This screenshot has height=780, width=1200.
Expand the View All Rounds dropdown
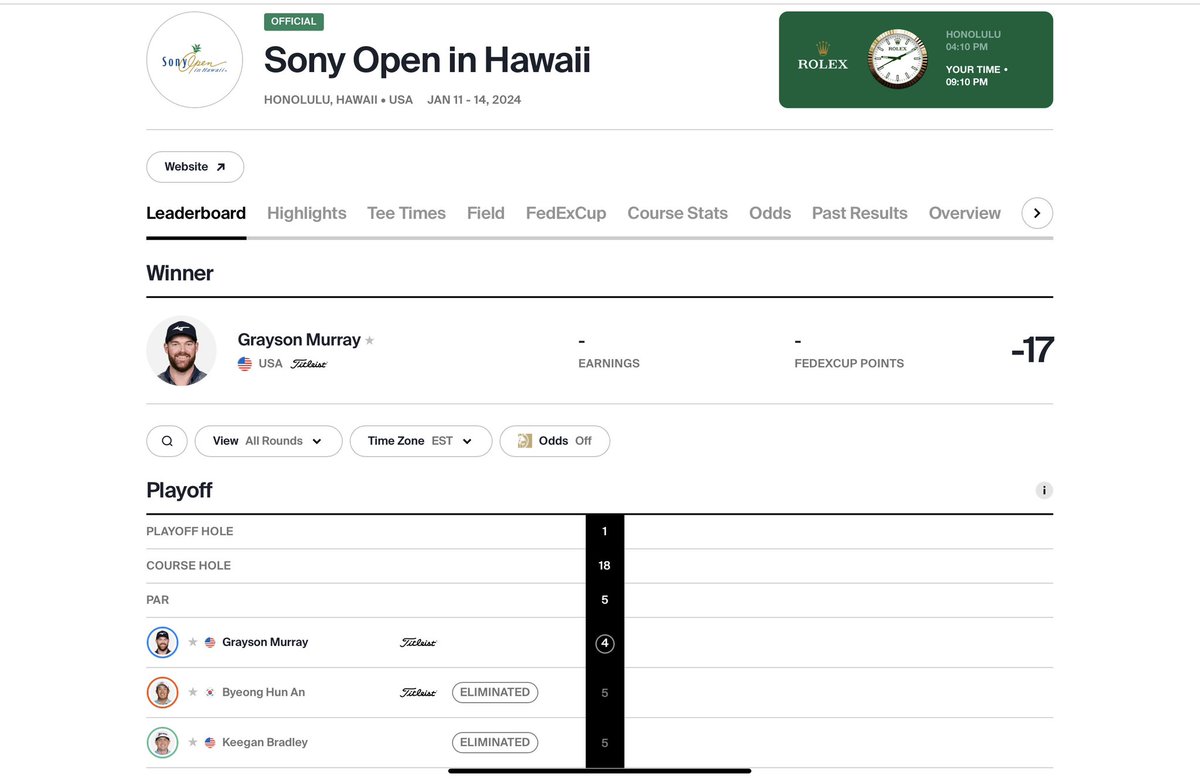point(268,441)
